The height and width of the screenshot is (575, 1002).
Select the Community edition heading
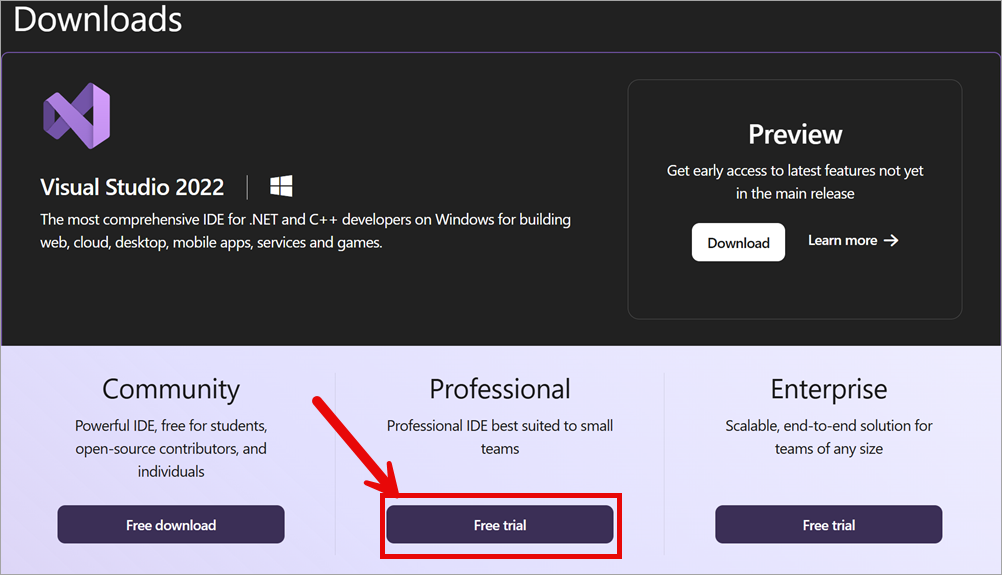pyautogui.click(x=171, y=389)
